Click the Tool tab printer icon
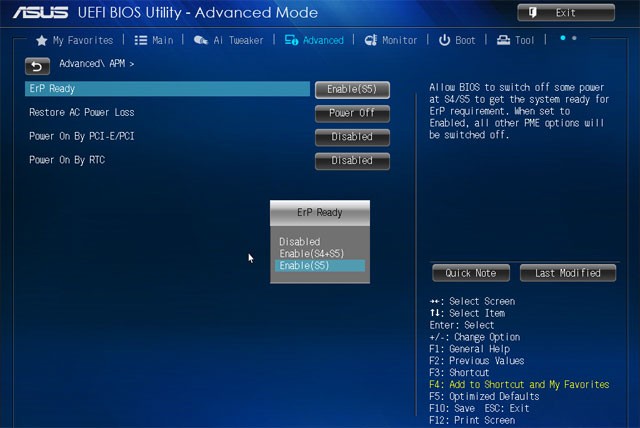Screen dimensions: 640x428 click(x=504, y=41)
